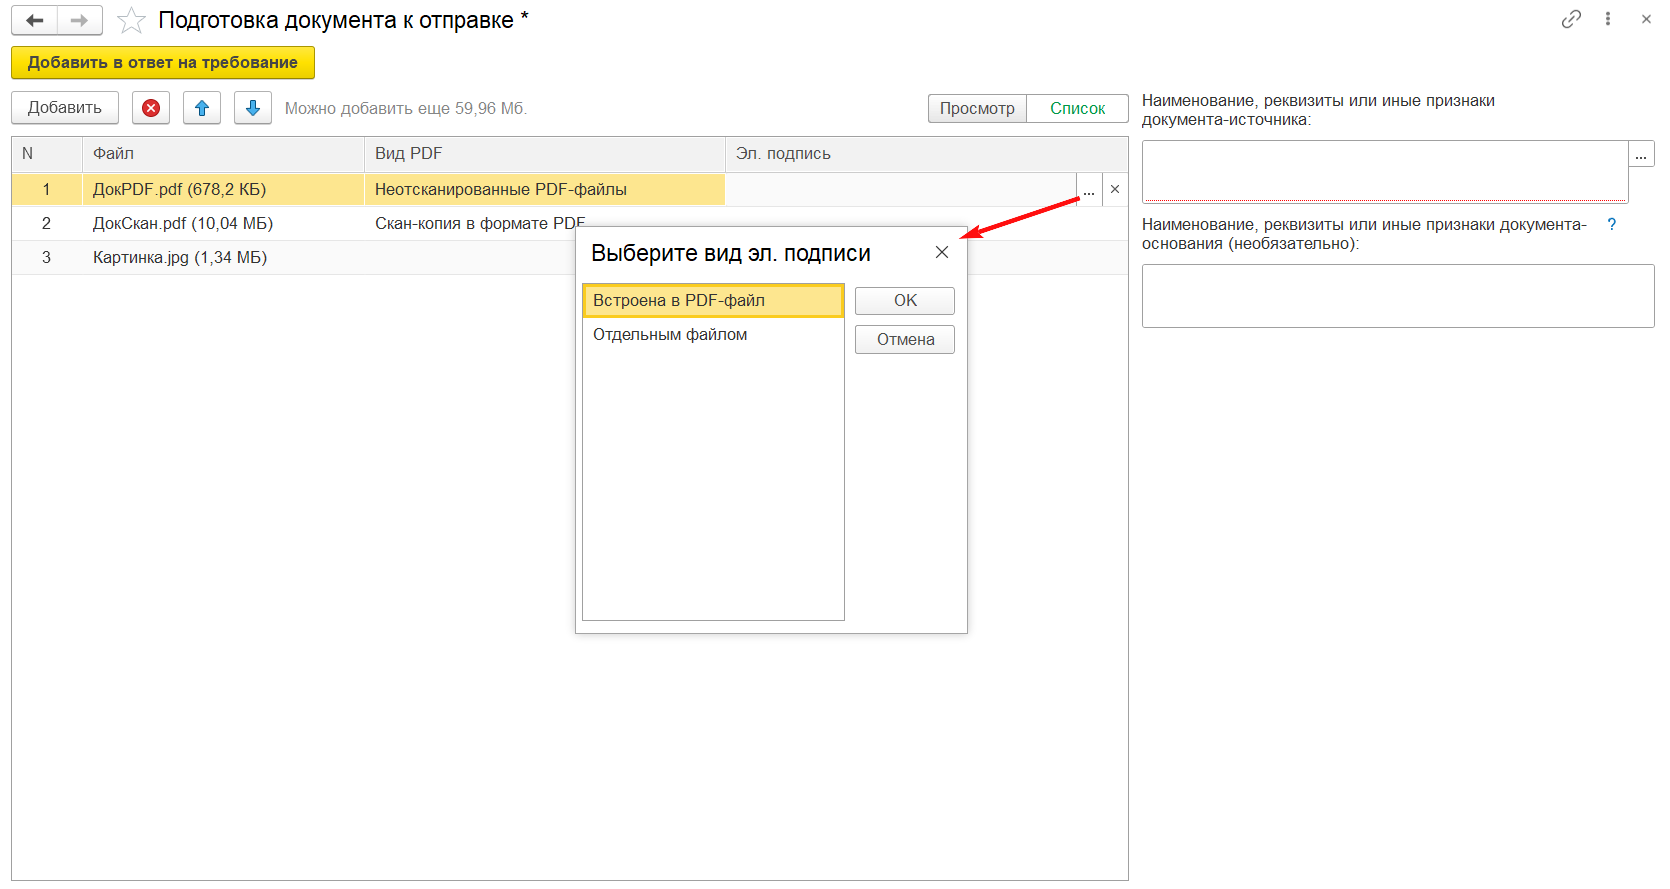
Task: Click the source document name input field
Action: click(x=1385, y=171)
